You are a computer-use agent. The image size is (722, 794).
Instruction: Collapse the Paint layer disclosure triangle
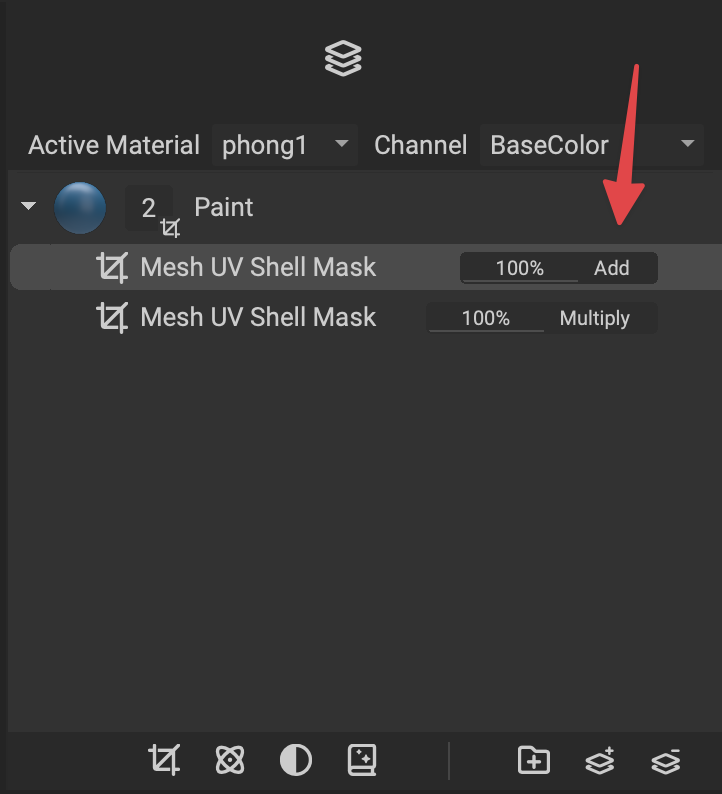28,207
